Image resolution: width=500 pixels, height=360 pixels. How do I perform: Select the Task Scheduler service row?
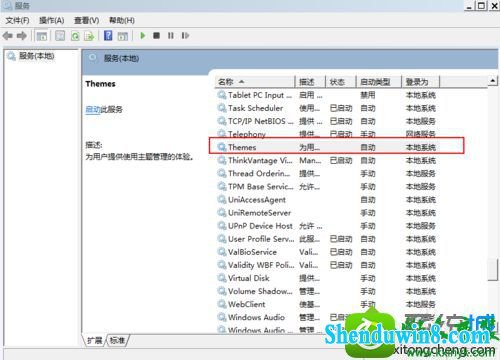pyautogui.click(x=327, y=108)
